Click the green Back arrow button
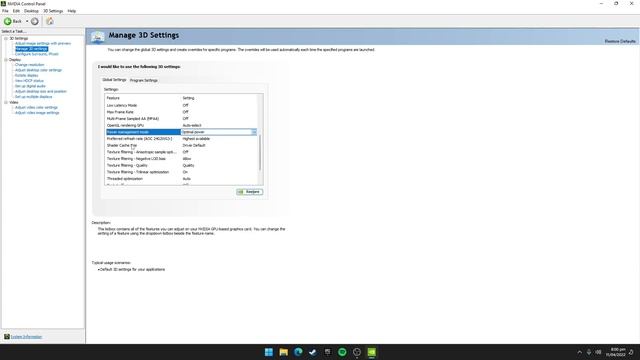This screenshot has width=640, height=360. 8,21
